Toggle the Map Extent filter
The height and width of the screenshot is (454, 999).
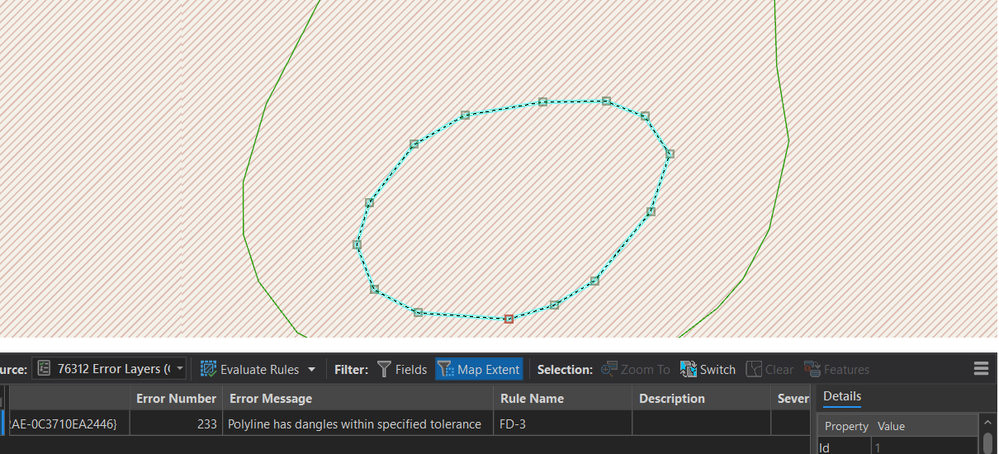479,369
